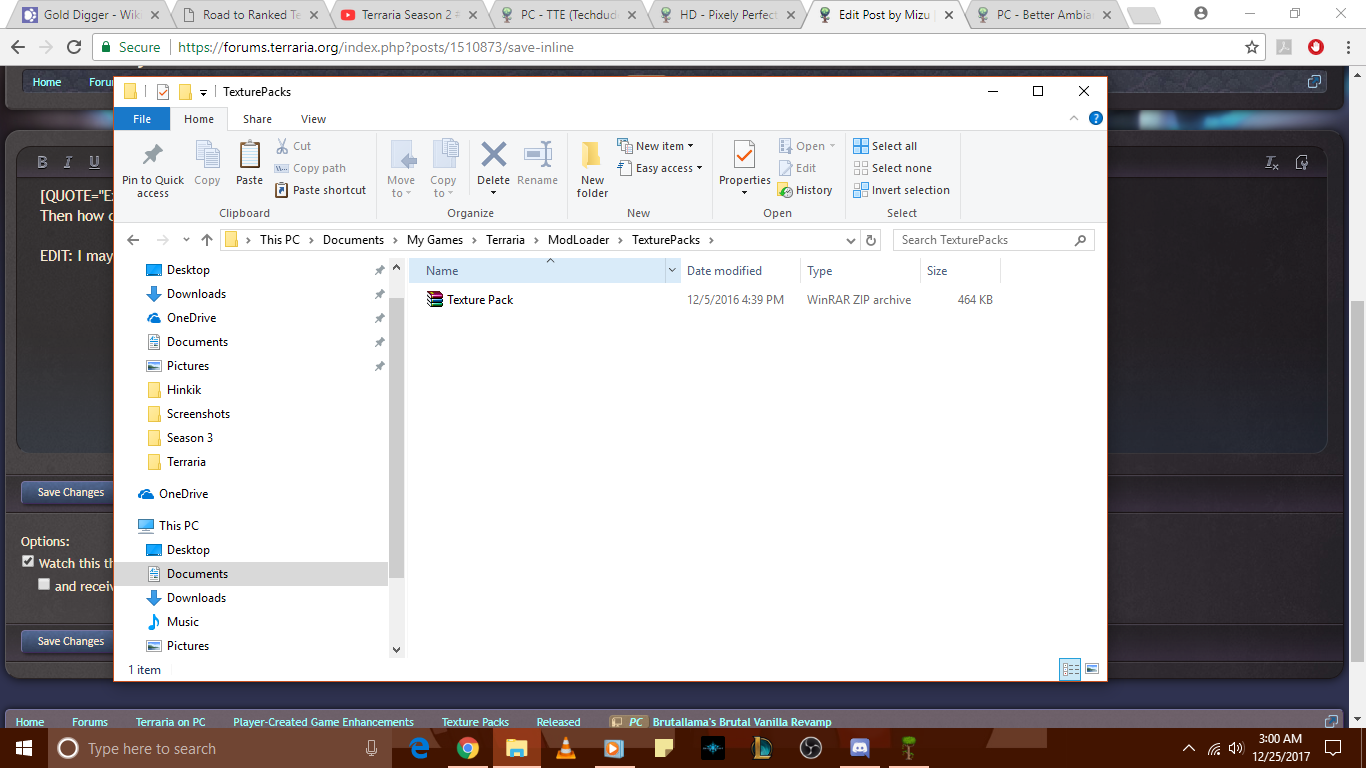
Task: Select Terraria folder in sidebar
Action: (x=186, y=462)
